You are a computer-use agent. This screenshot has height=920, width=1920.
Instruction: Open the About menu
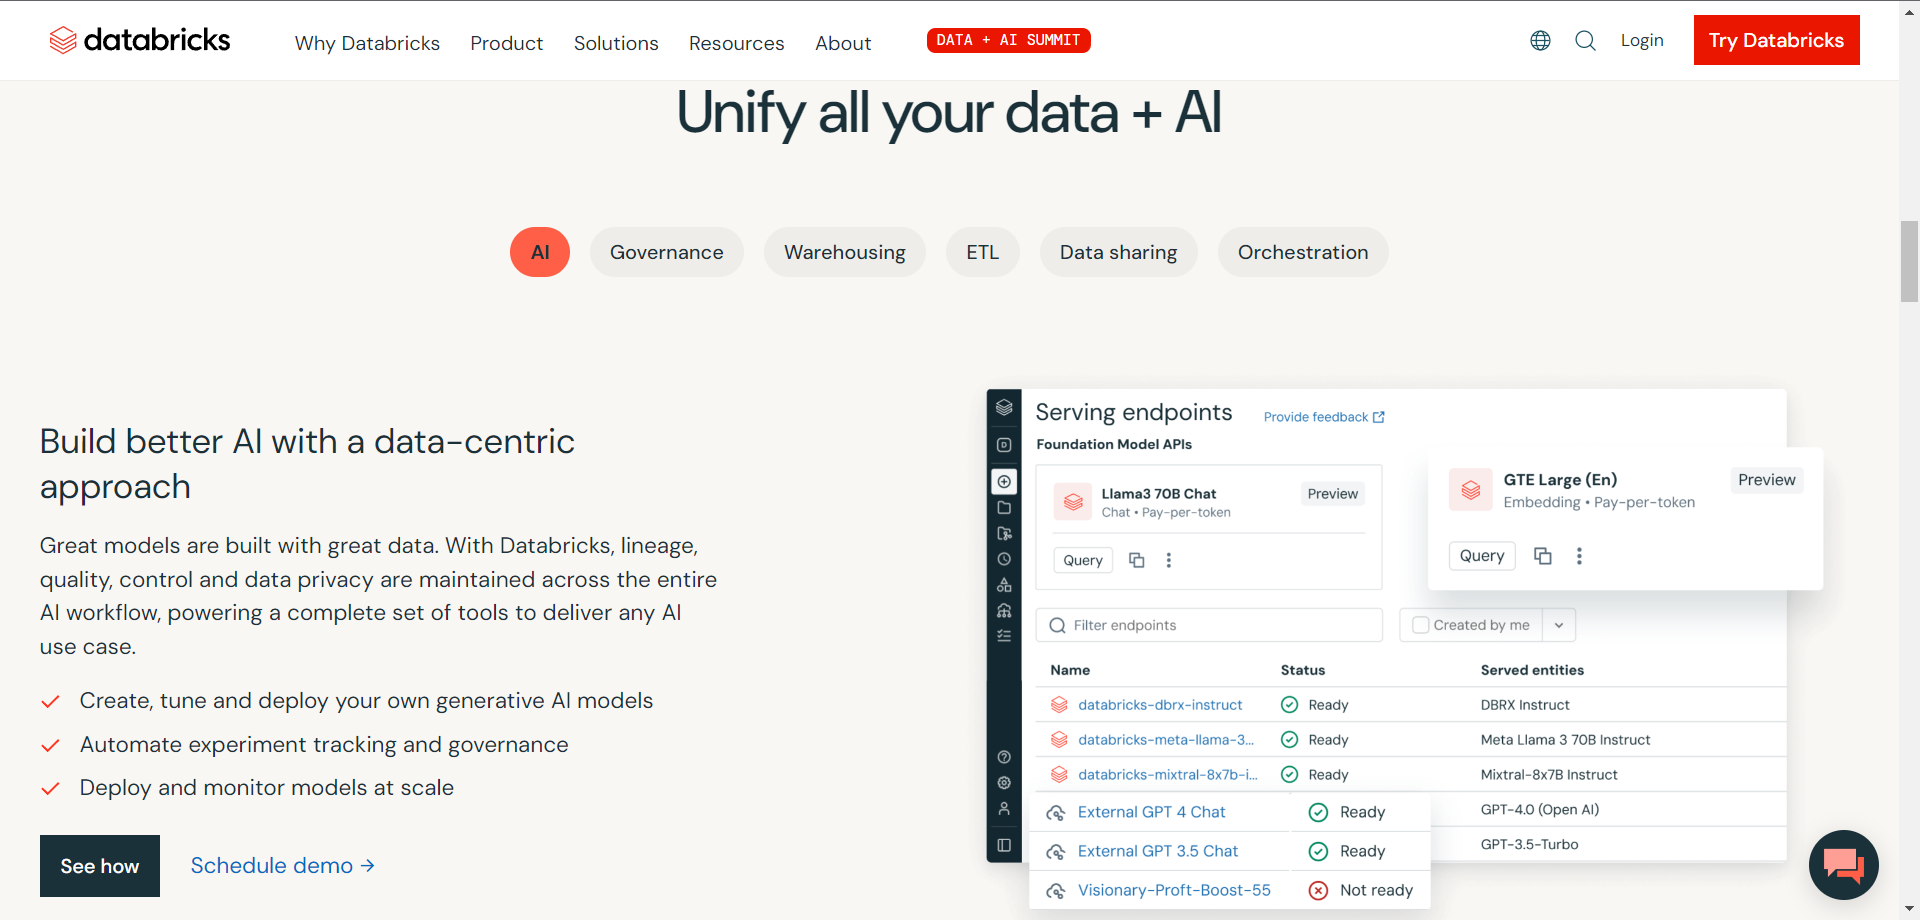click(x=843, y=43)
